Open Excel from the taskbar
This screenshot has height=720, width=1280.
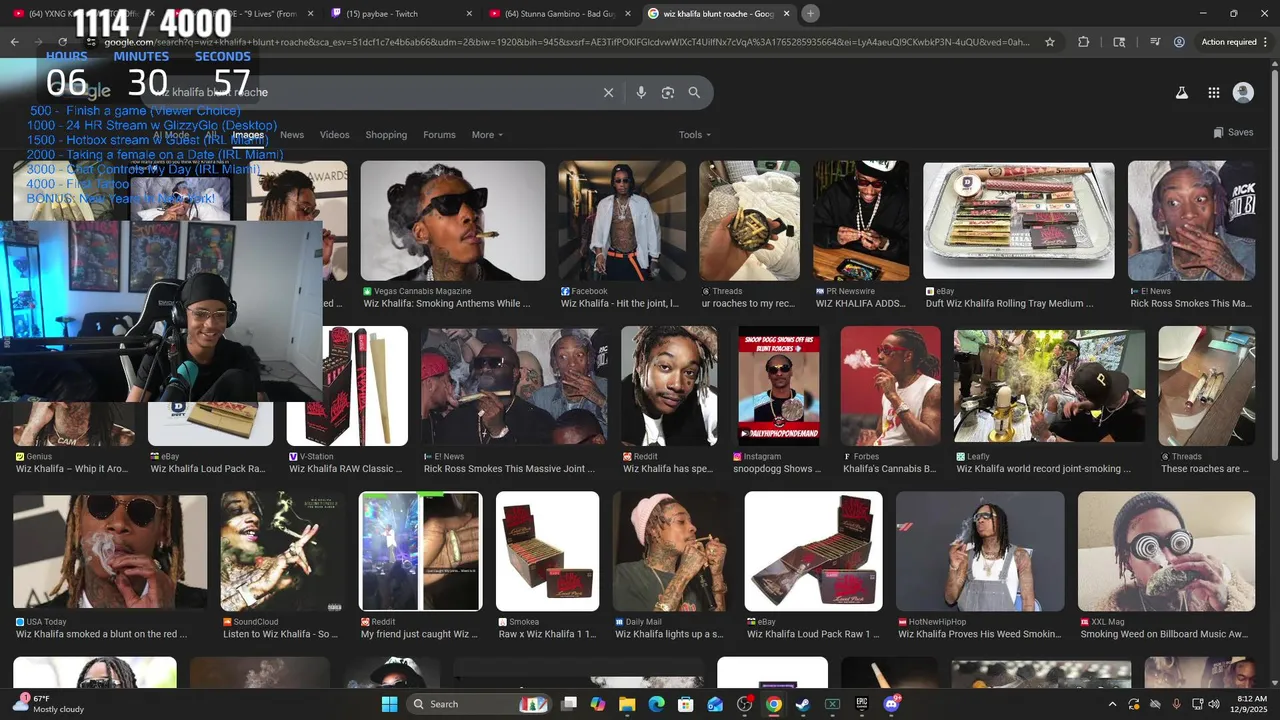[x=832, y=704]
